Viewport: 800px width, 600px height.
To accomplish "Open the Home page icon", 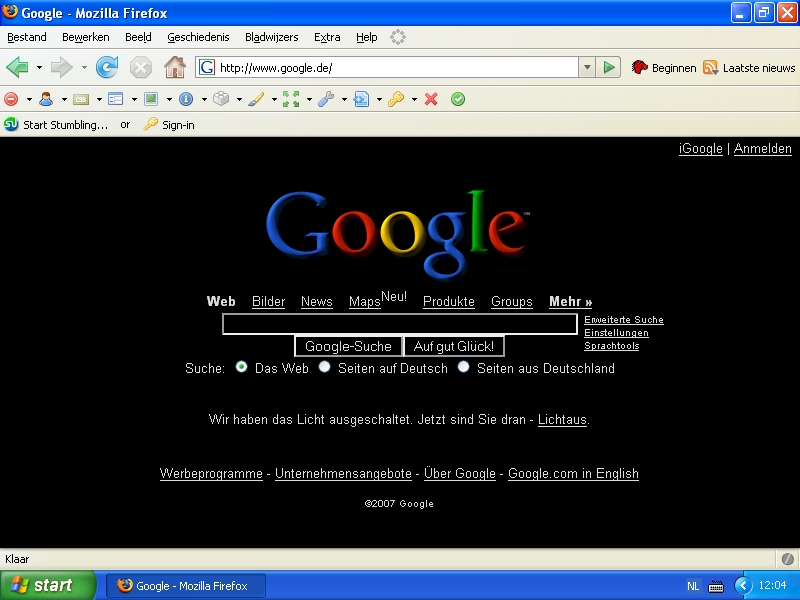I will click(174, 67).
